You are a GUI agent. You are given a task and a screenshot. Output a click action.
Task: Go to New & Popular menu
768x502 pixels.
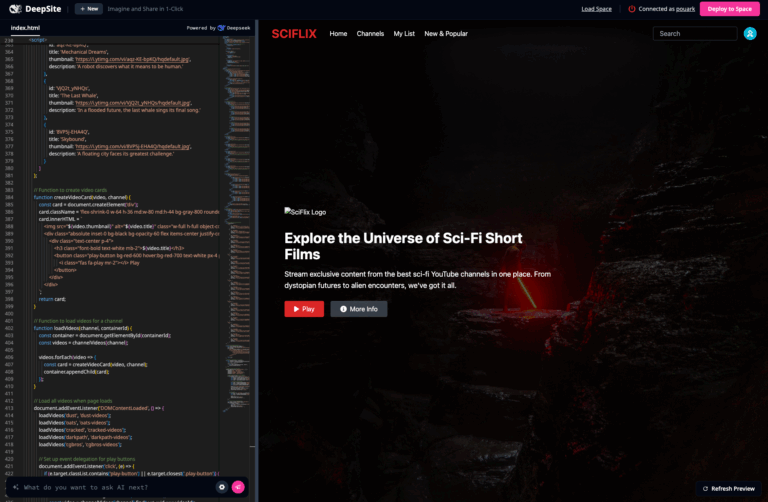point(446,34)
